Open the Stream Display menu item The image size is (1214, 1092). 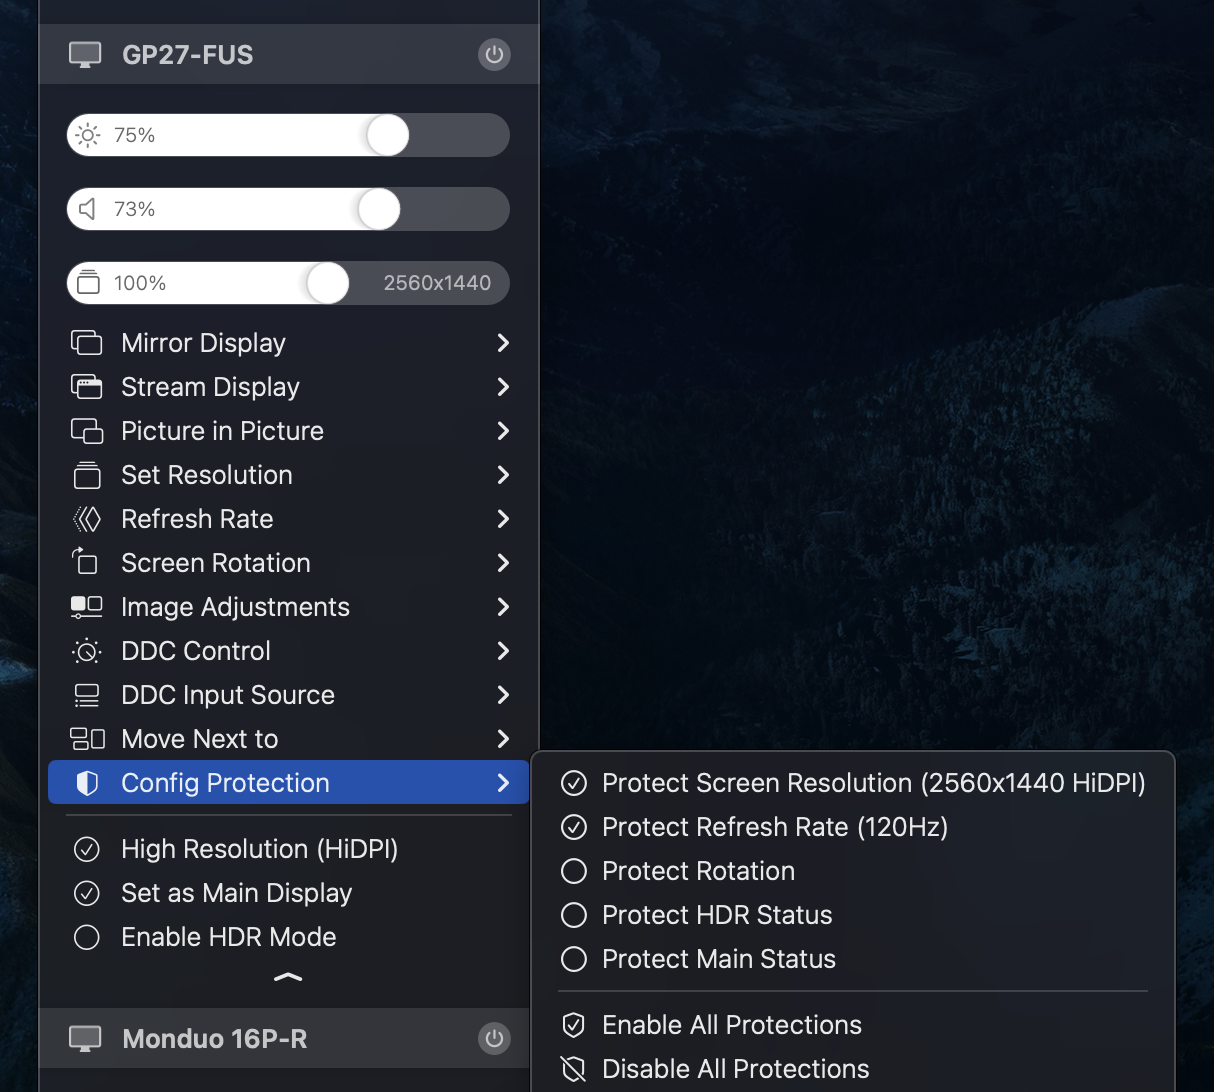(x=288, y=387)
